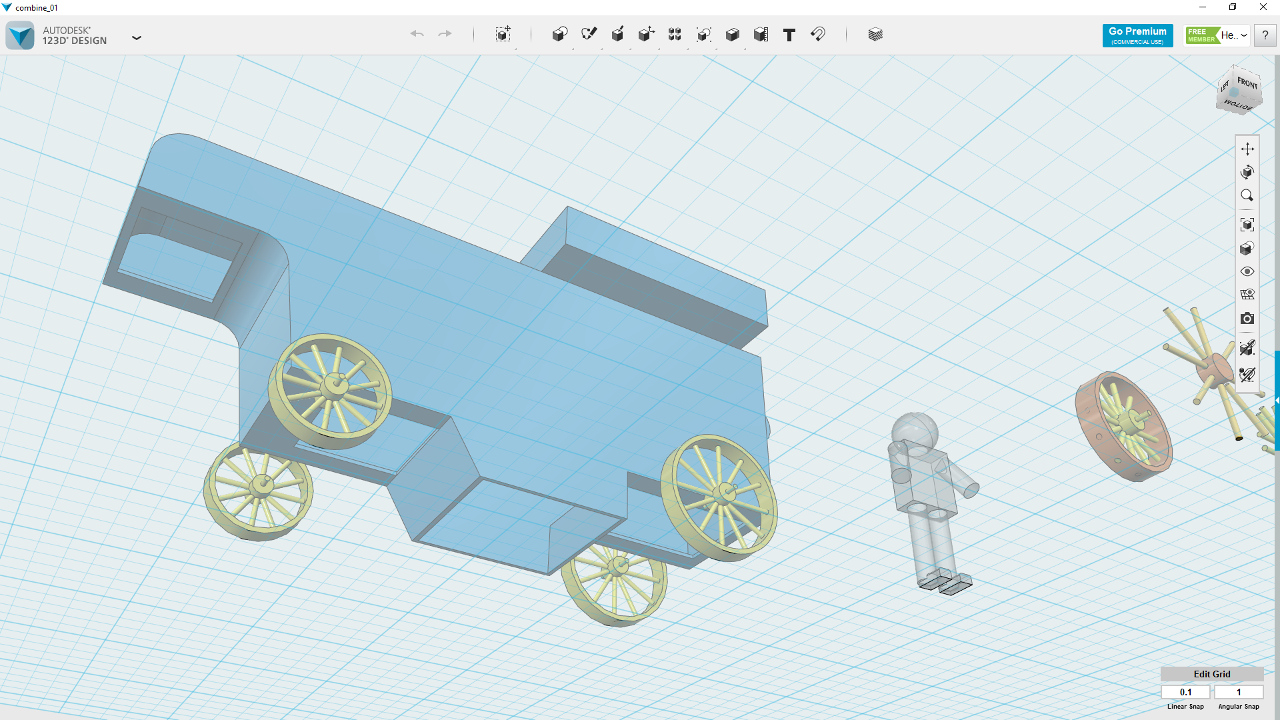Click the Go Premium button
The width and height of the screenshot is (1280, 720).
[x=1138, y=35]
